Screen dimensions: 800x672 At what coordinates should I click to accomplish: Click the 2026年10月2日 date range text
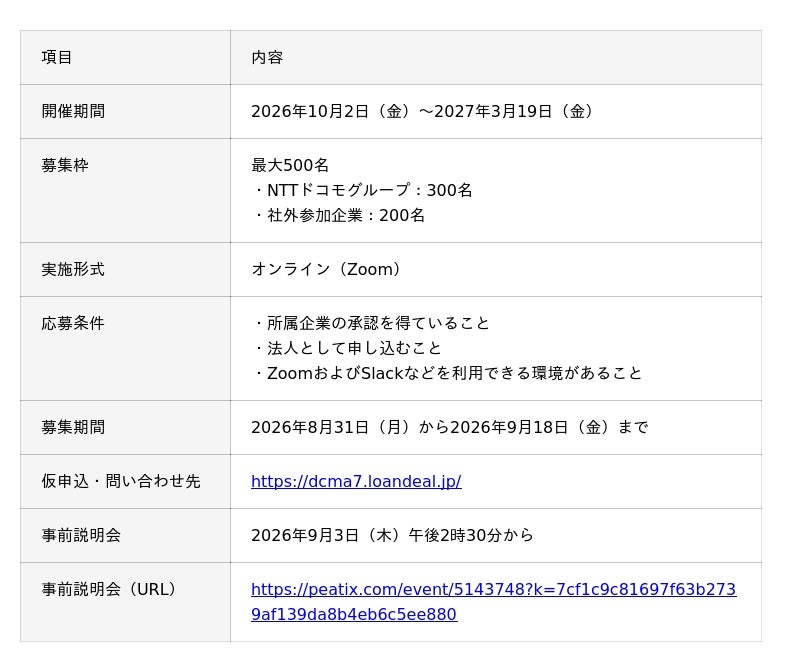pyautogui.click(x=421, y=111)
